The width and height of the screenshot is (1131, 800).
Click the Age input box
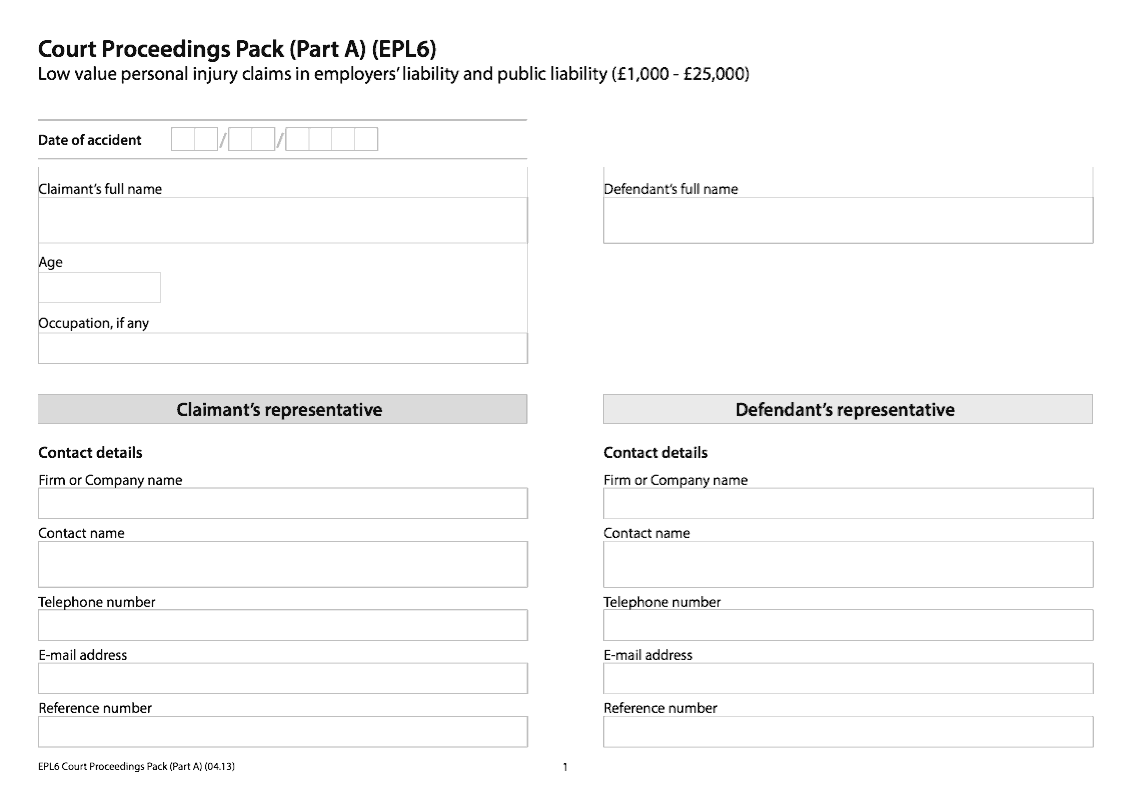tap(99, 288)
